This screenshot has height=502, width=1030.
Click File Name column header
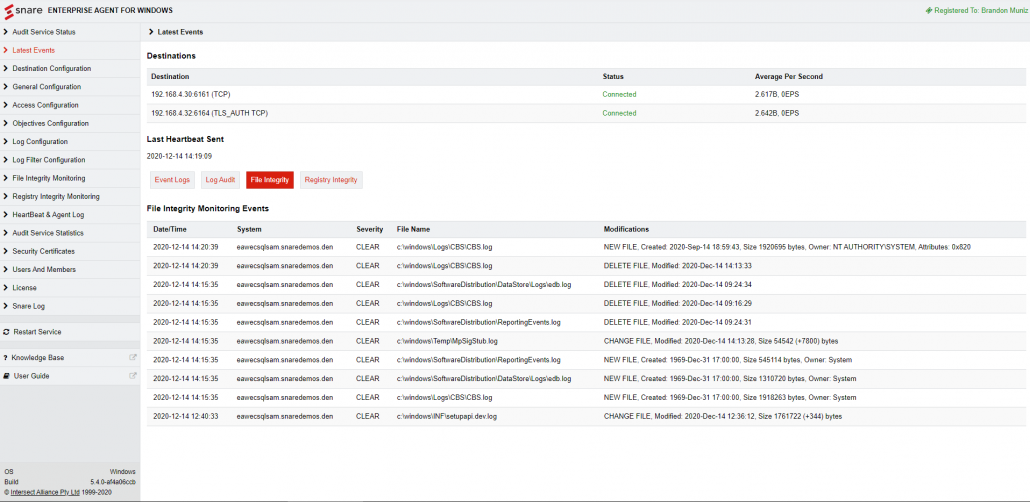(413, 229)
